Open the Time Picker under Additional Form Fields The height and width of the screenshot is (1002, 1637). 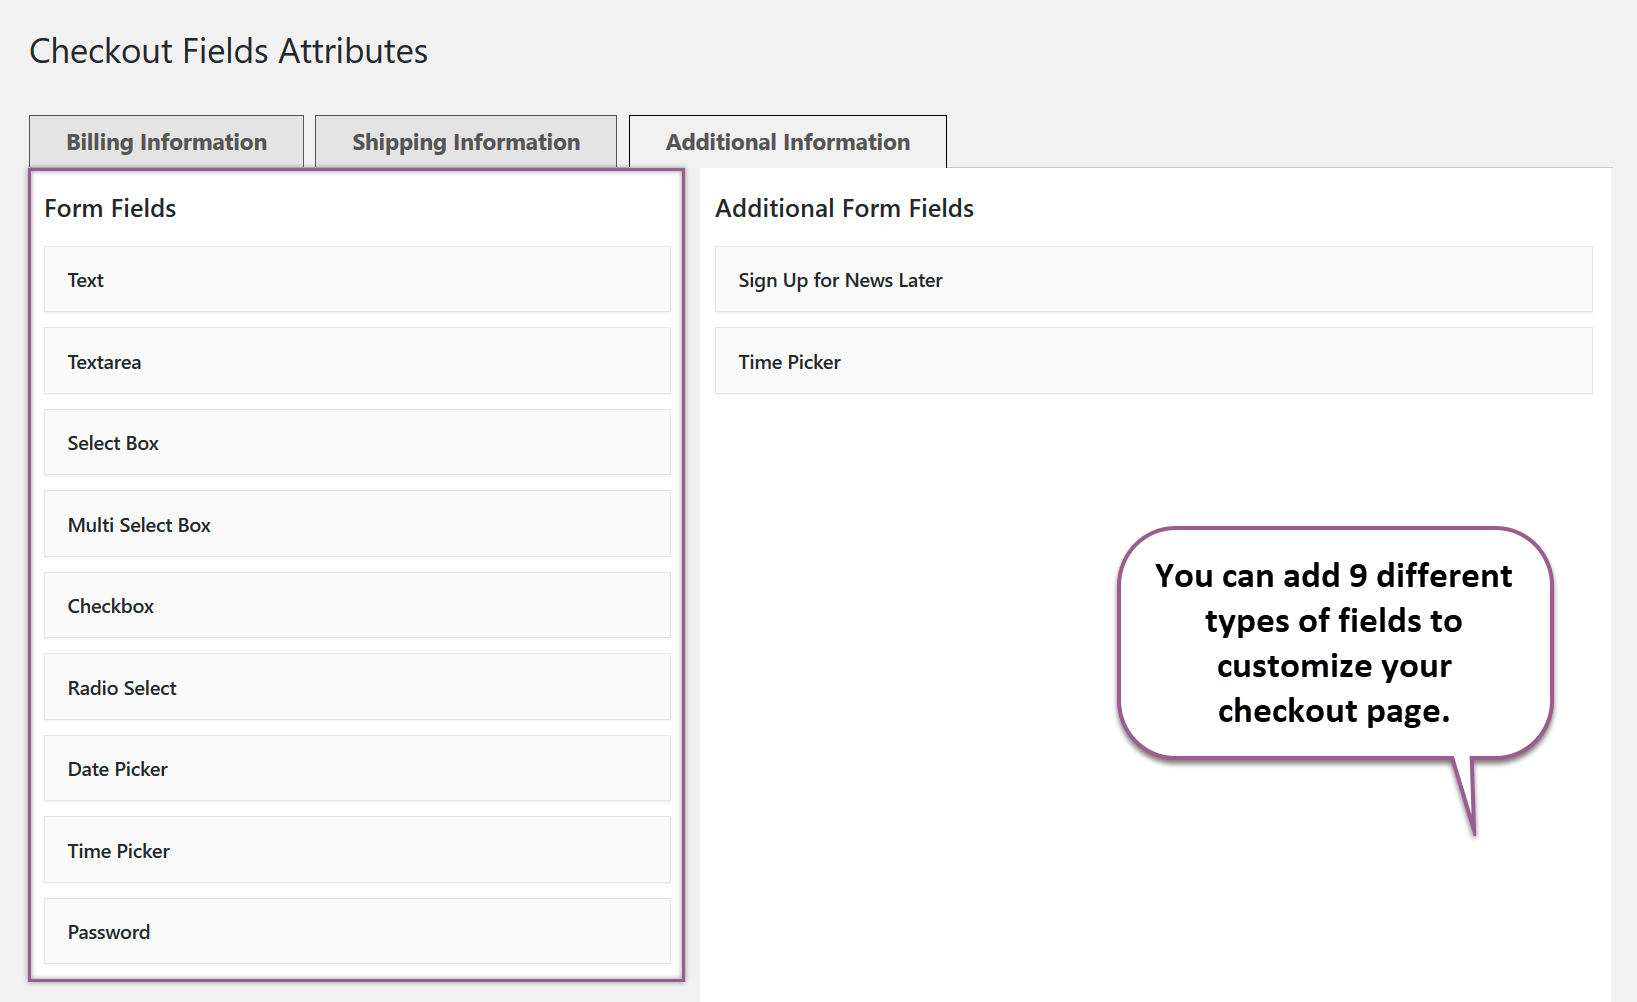click(1152, 361)
